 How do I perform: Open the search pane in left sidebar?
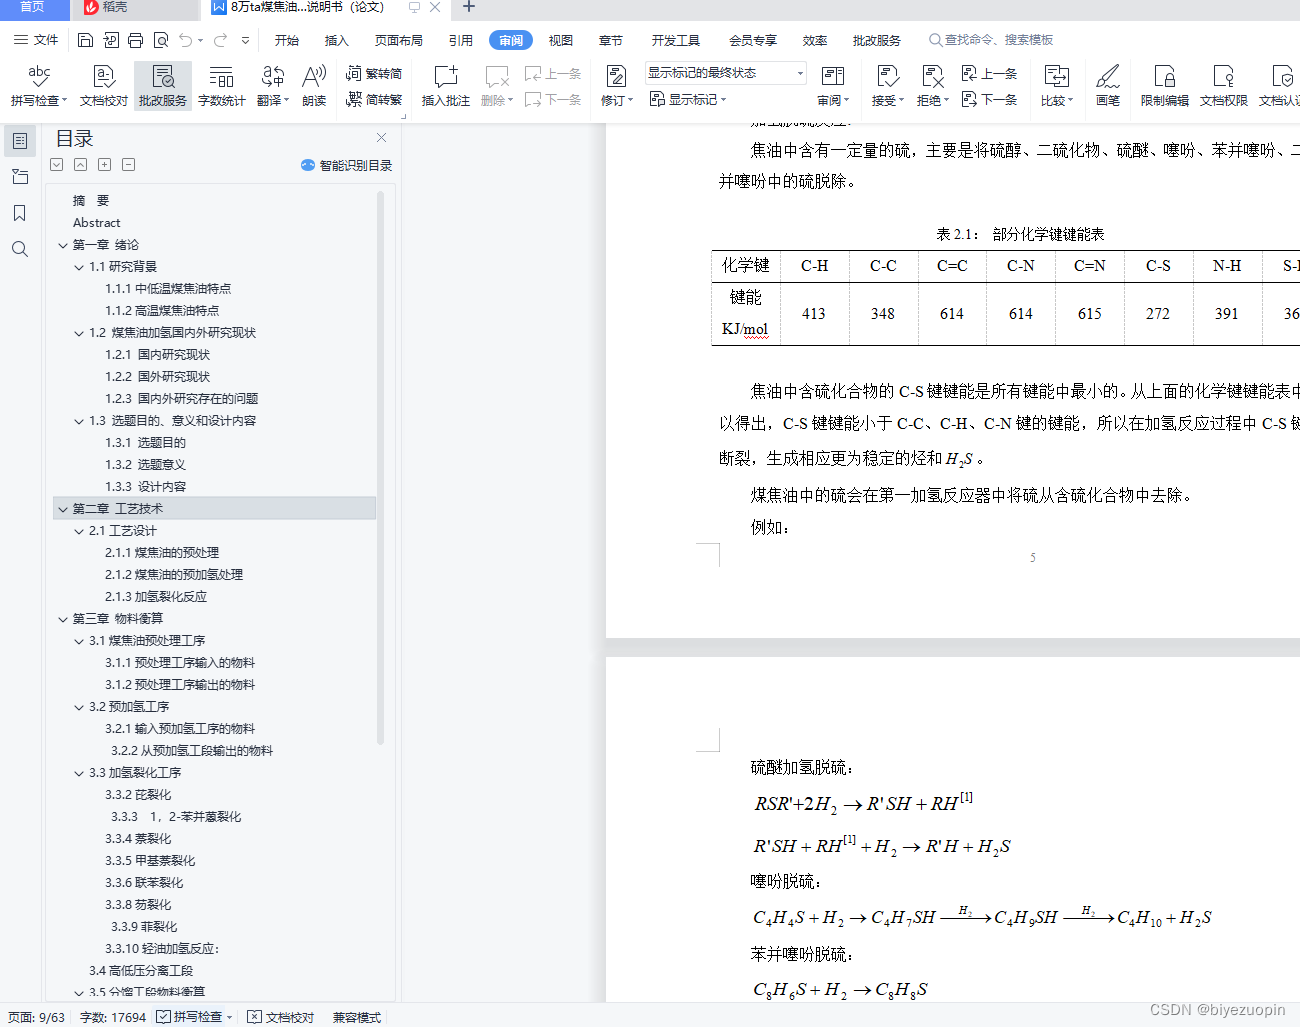click(x=19, y=249)
